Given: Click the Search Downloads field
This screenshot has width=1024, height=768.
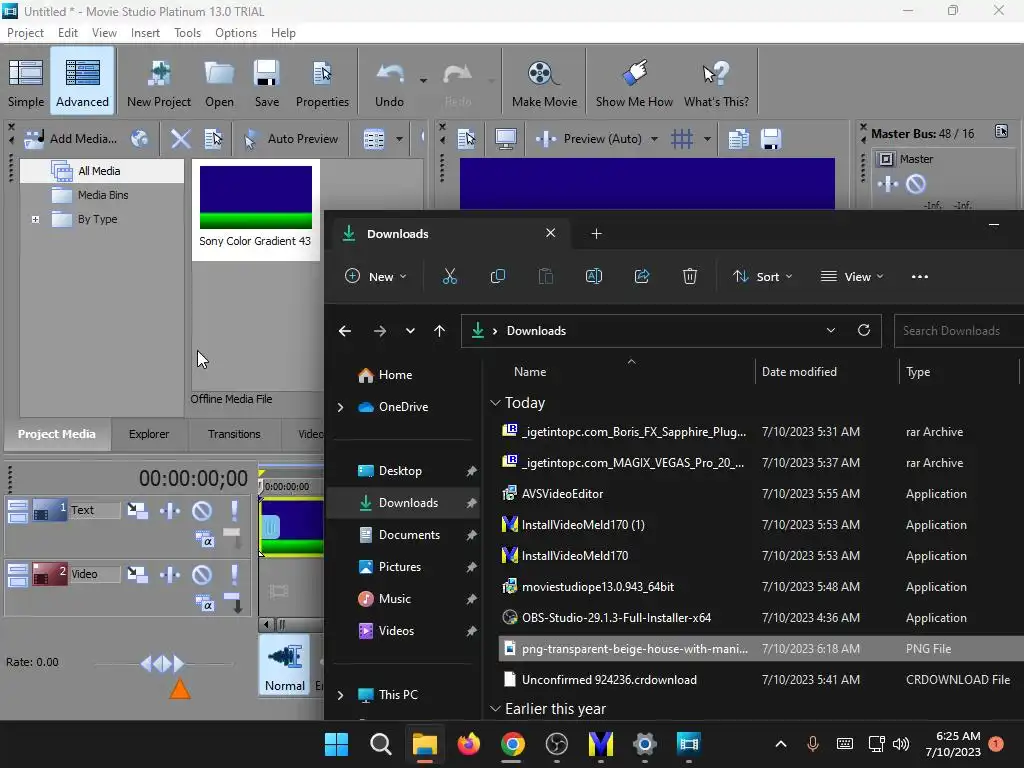Looking at the screenshot, I should pos(959,330).
